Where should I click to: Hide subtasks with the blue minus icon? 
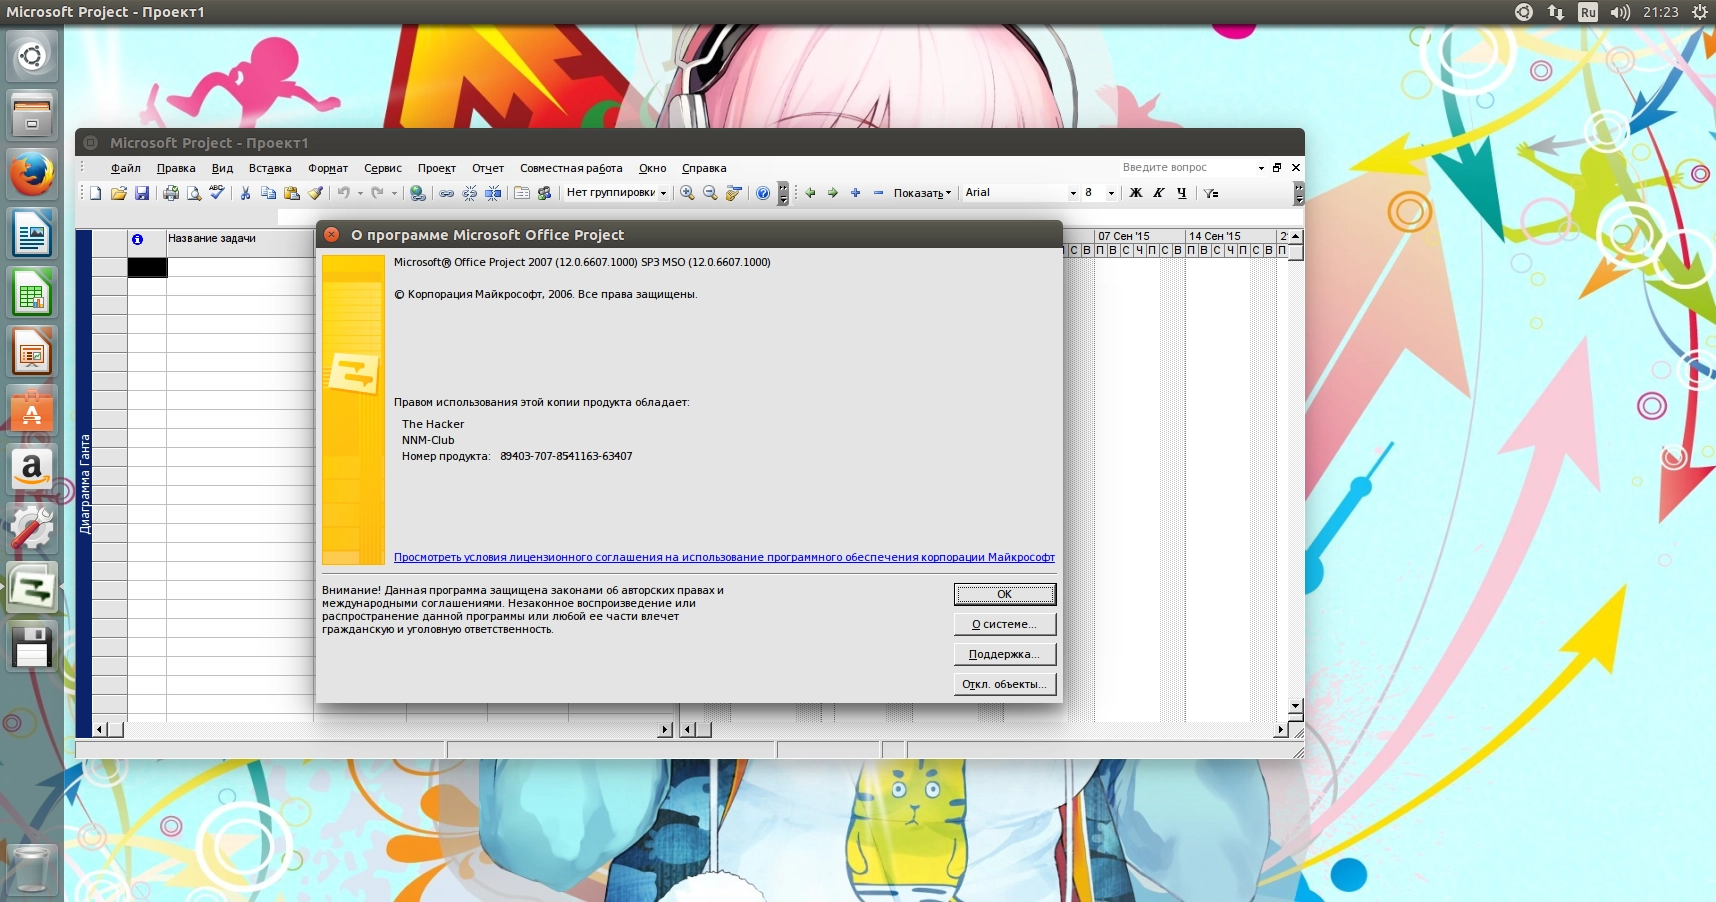(x=879, y=193)
